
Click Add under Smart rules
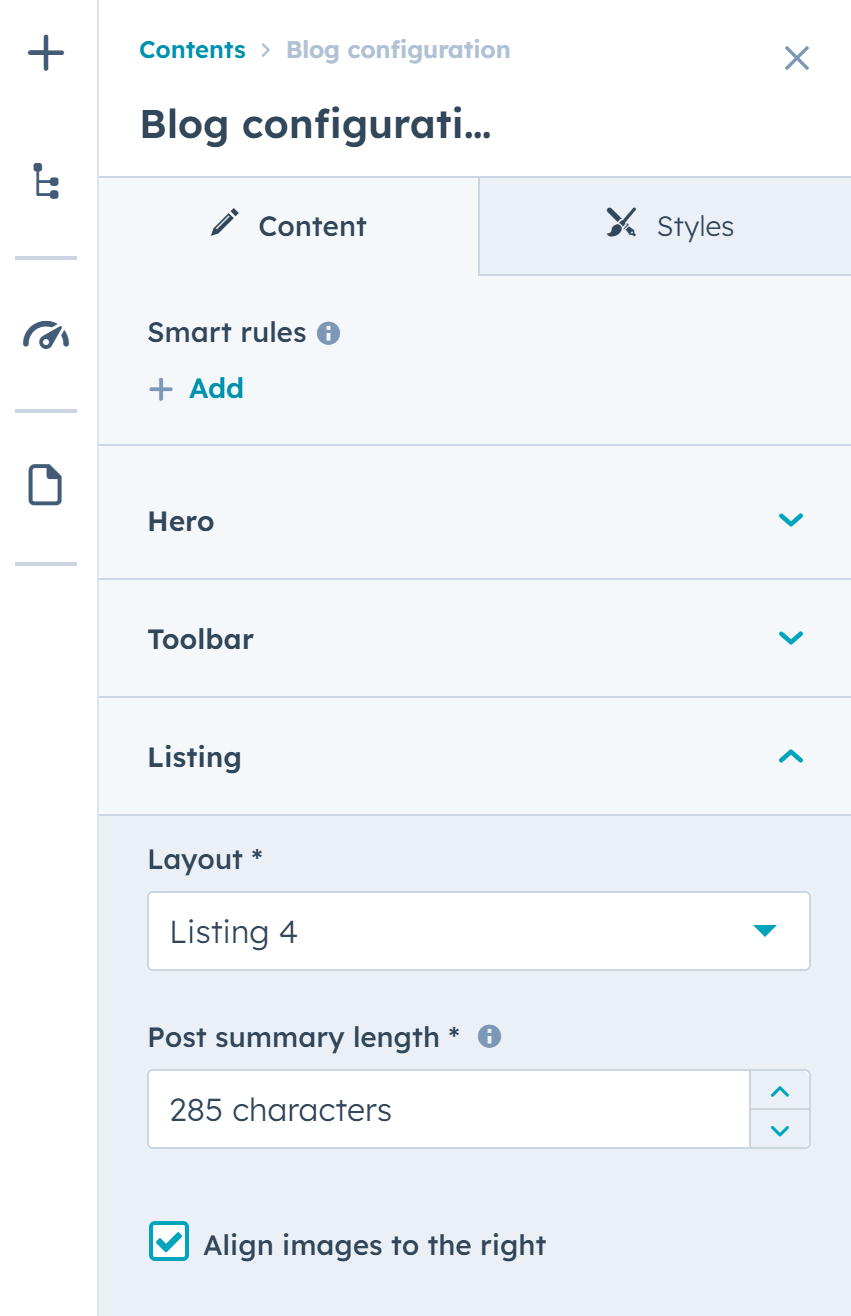[x=216, y=389]
